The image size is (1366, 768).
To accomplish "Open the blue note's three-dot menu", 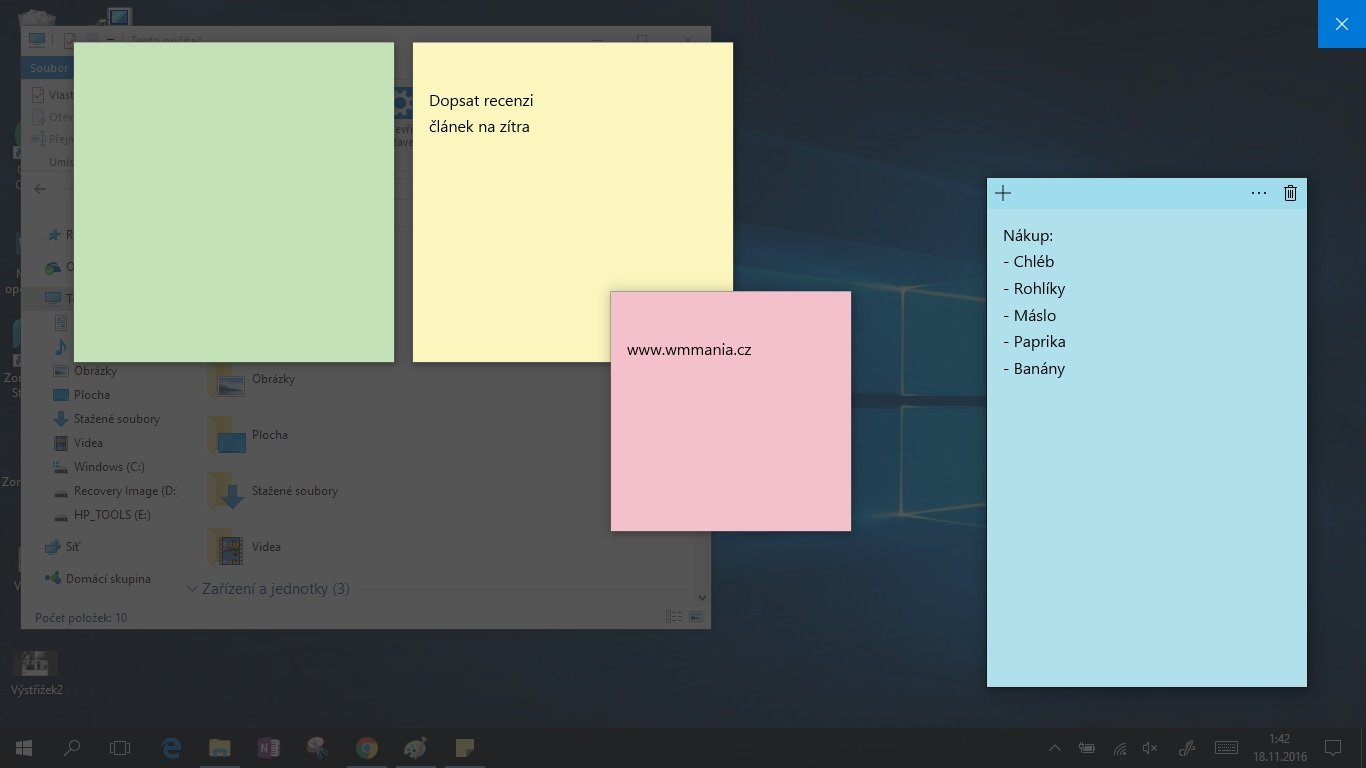I will click(x=1259, y=193).
